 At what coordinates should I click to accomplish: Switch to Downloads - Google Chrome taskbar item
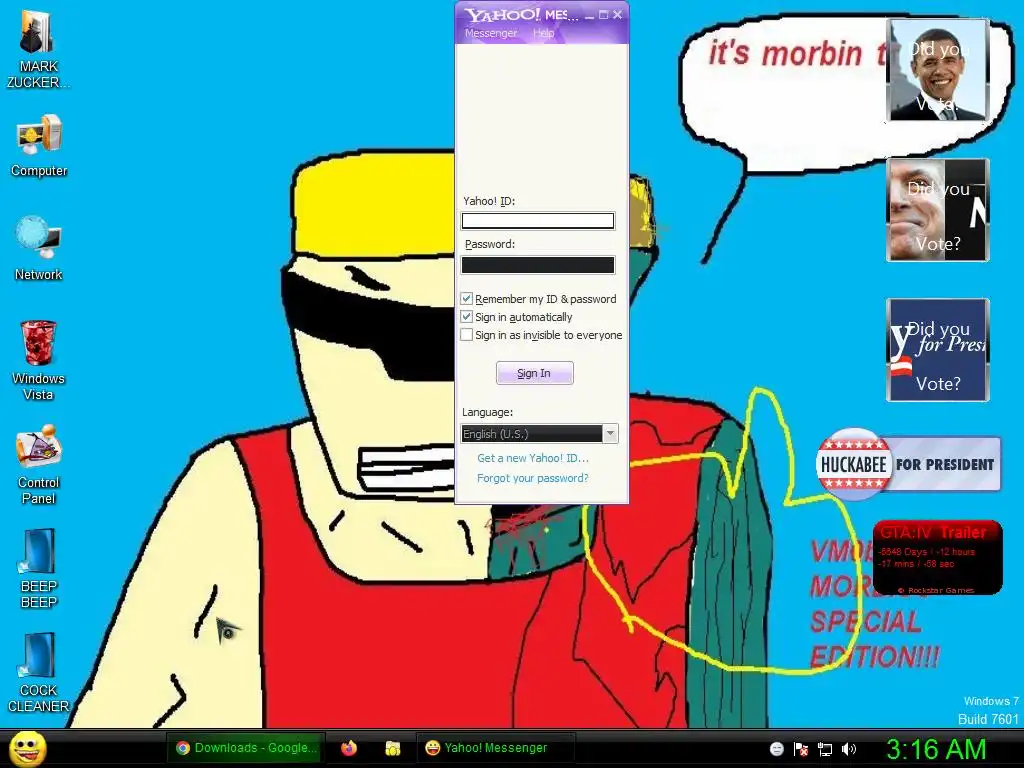point(246,748)
